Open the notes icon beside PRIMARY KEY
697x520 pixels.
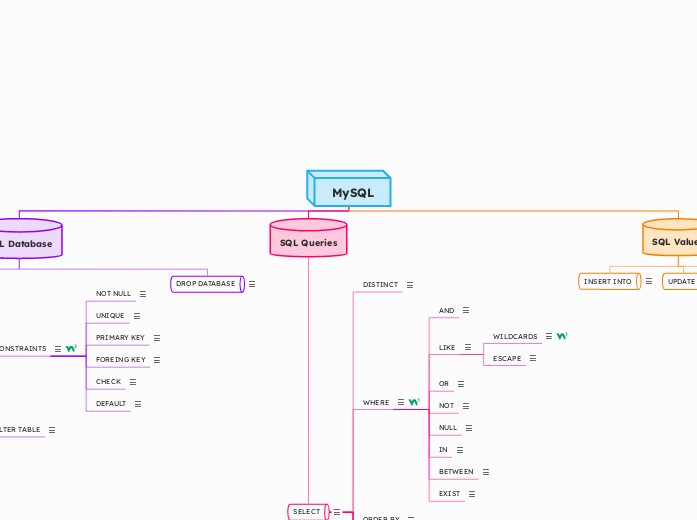pos(157,338)
